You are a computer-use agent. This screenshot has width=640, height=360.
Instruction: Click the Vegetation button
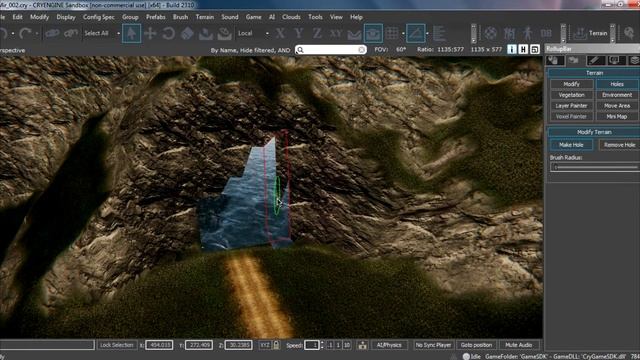click(x=571, y=95)
